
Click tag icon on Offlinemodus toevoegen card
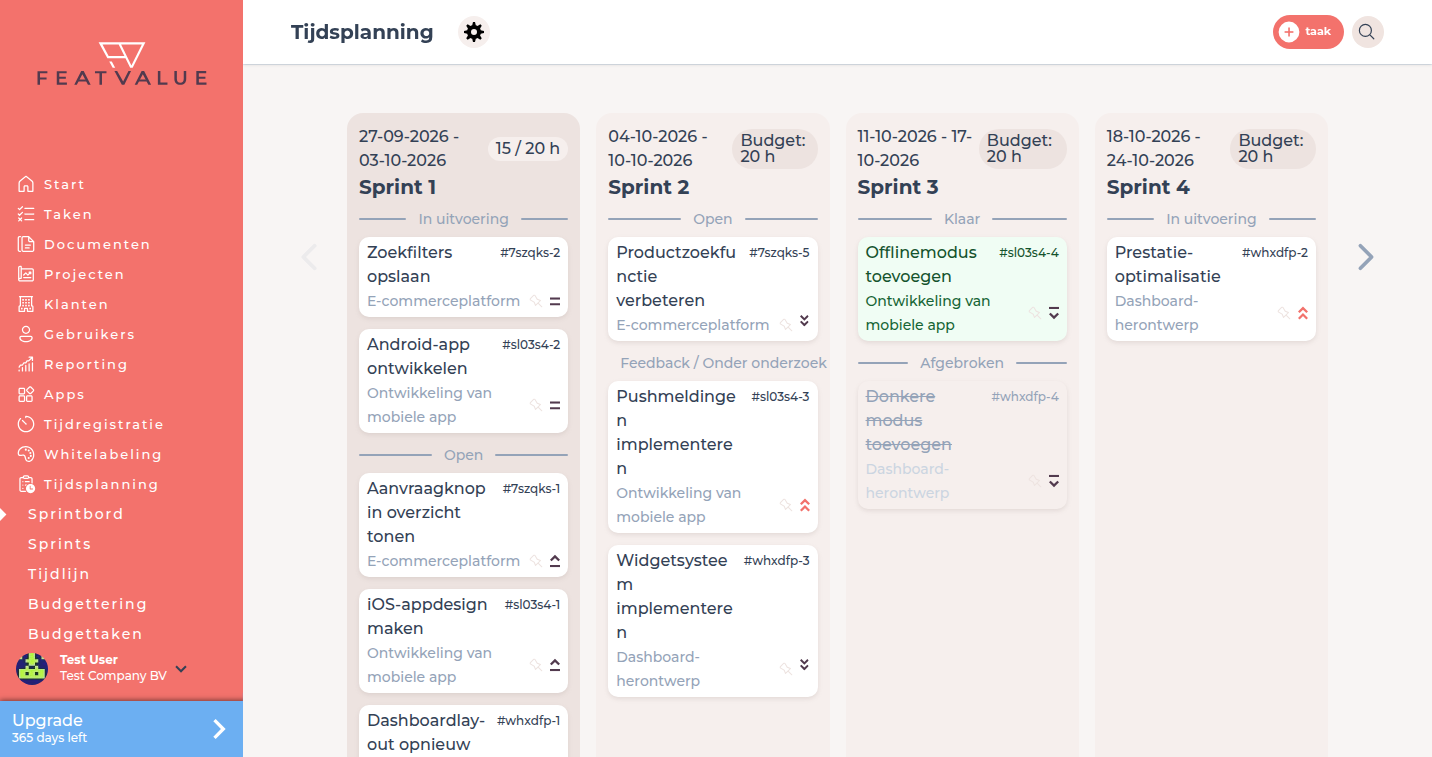[1035, 313]
